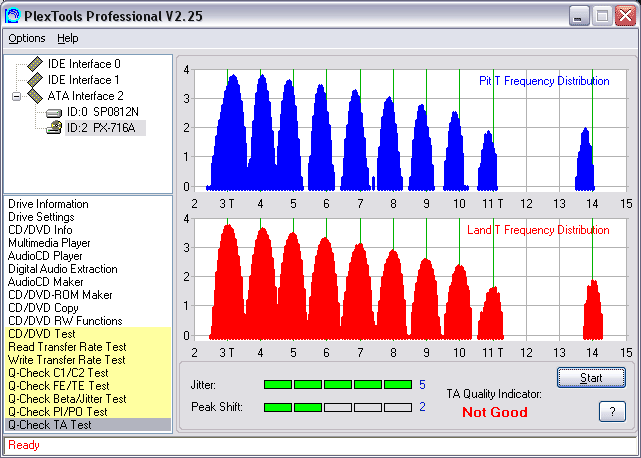Open AudioCD Player
This screenshot has width=641, height=458.
[45, 256]
